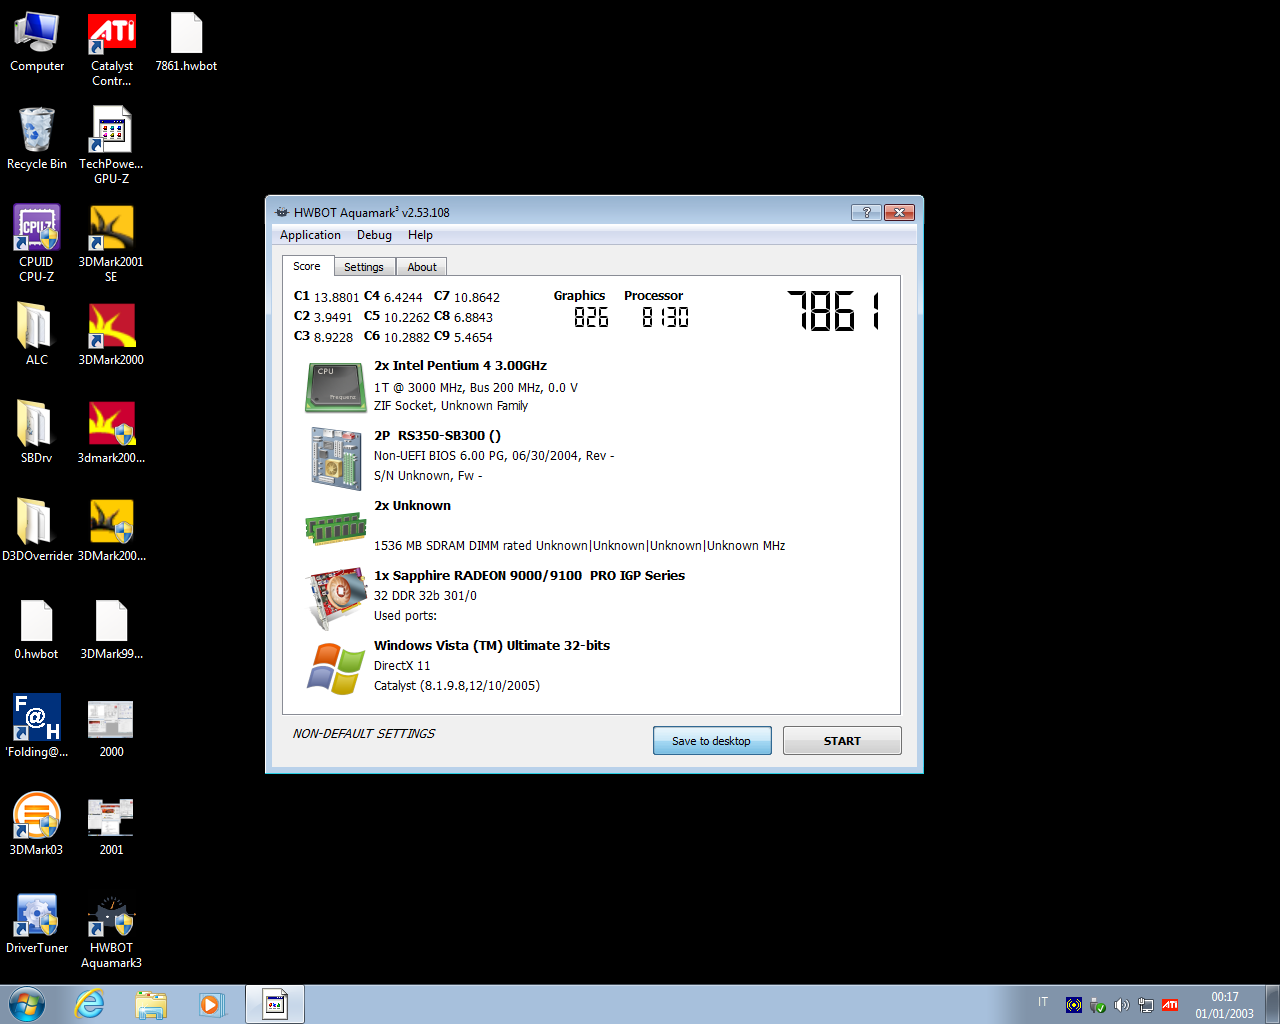Click the START benchmark button

(842, 741)
